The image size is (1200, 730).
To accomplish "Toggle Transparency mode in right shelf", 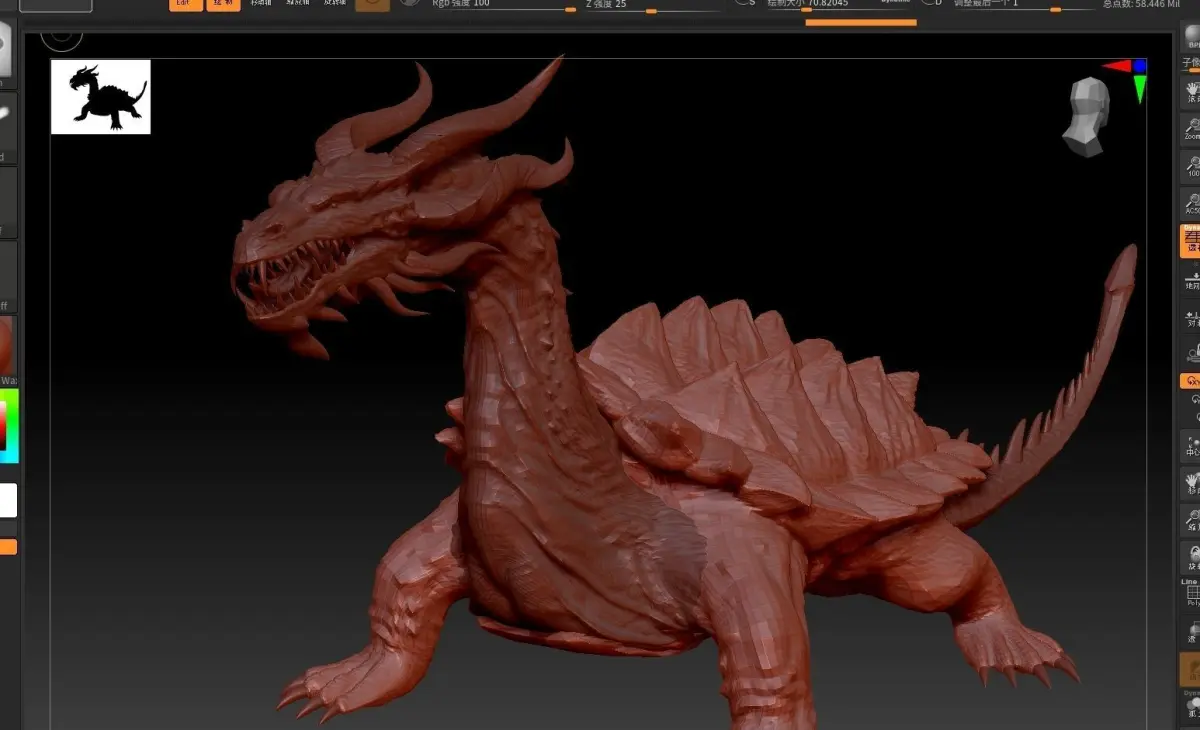I will coord(1191,631).
